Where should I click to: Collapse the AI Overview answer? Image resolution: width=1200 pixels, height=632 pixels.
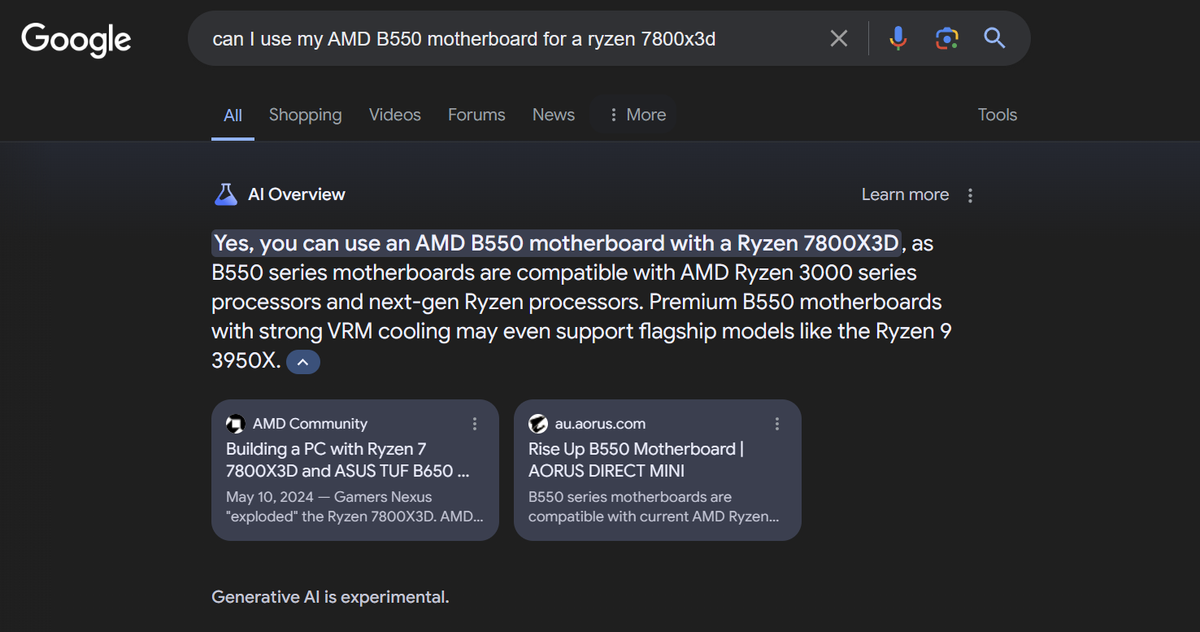point(302,361)
